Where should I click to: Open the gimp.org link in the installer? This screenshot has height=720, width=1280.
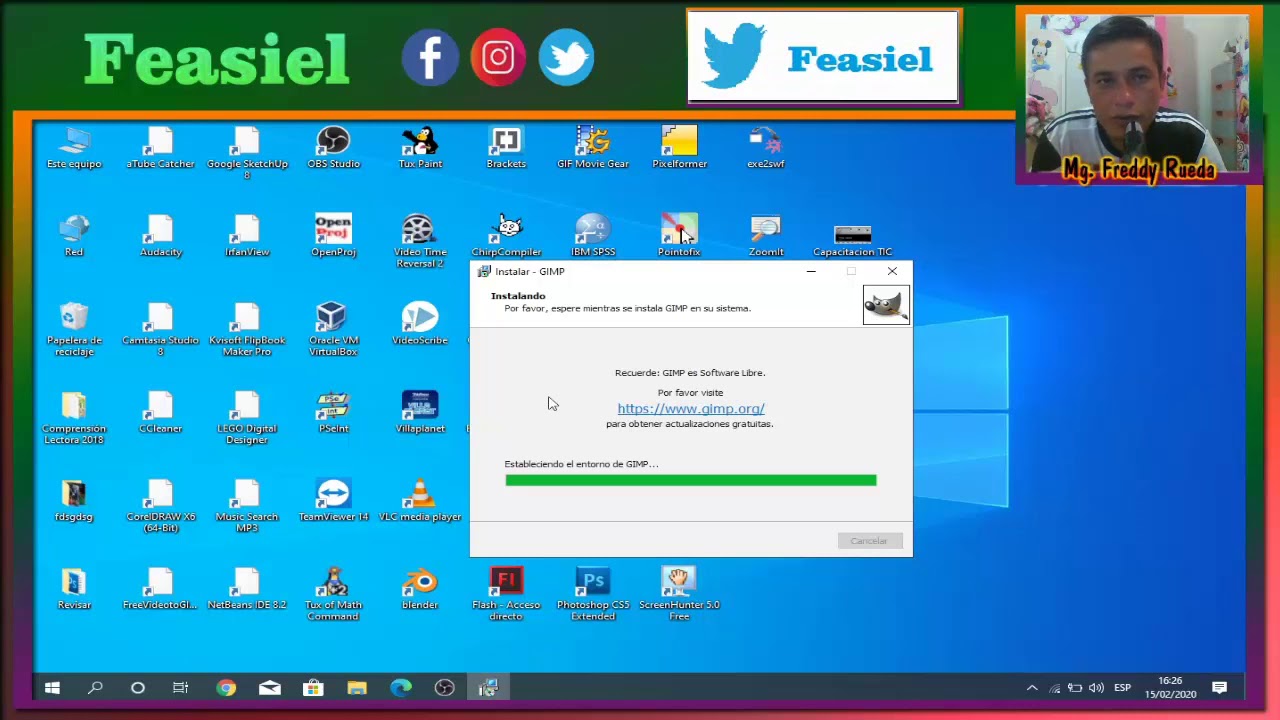pyautogui.click(x=691, y=409)
